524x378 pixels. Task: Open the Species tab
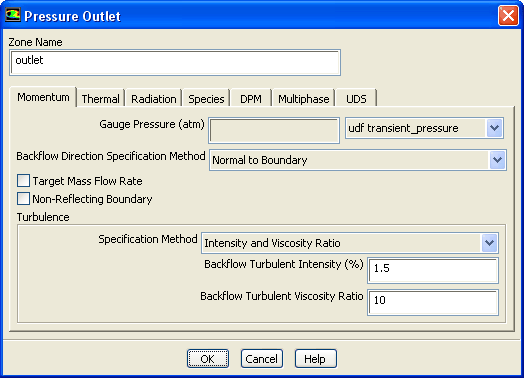(206, 99)
